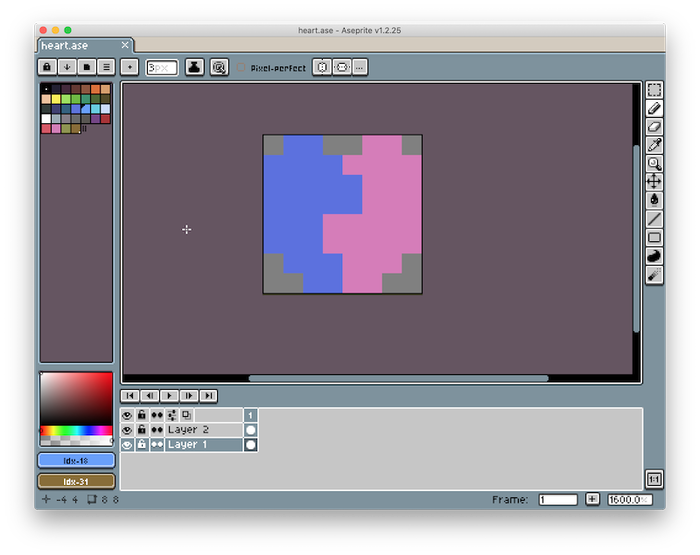Select the Rectangular Marquee tool
The height and width of the screenshot is (555, 700).
654,90
